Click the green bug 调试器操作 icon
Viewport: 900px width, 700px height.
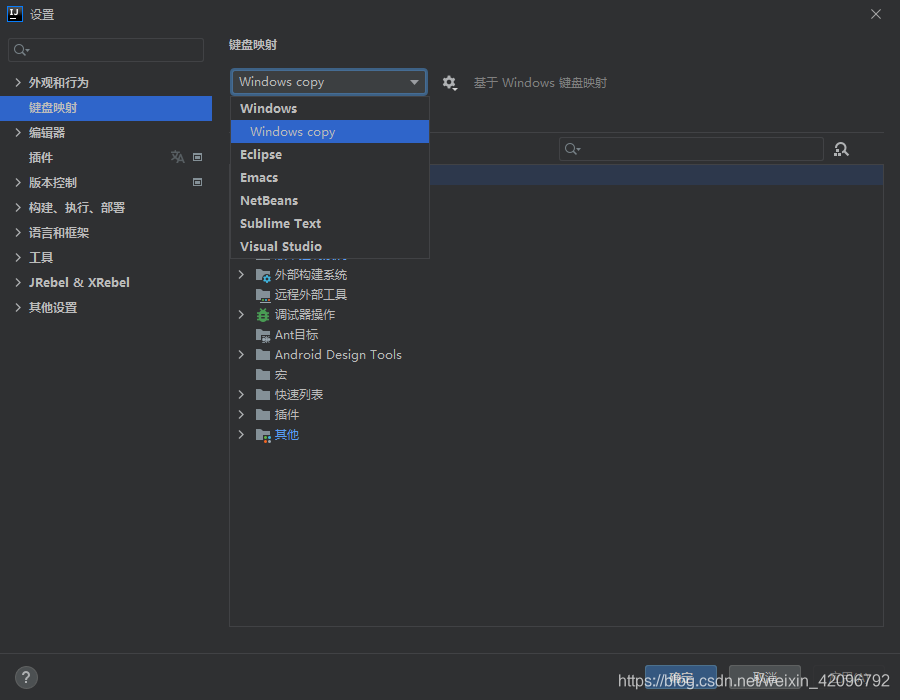[x=263, y=315]
